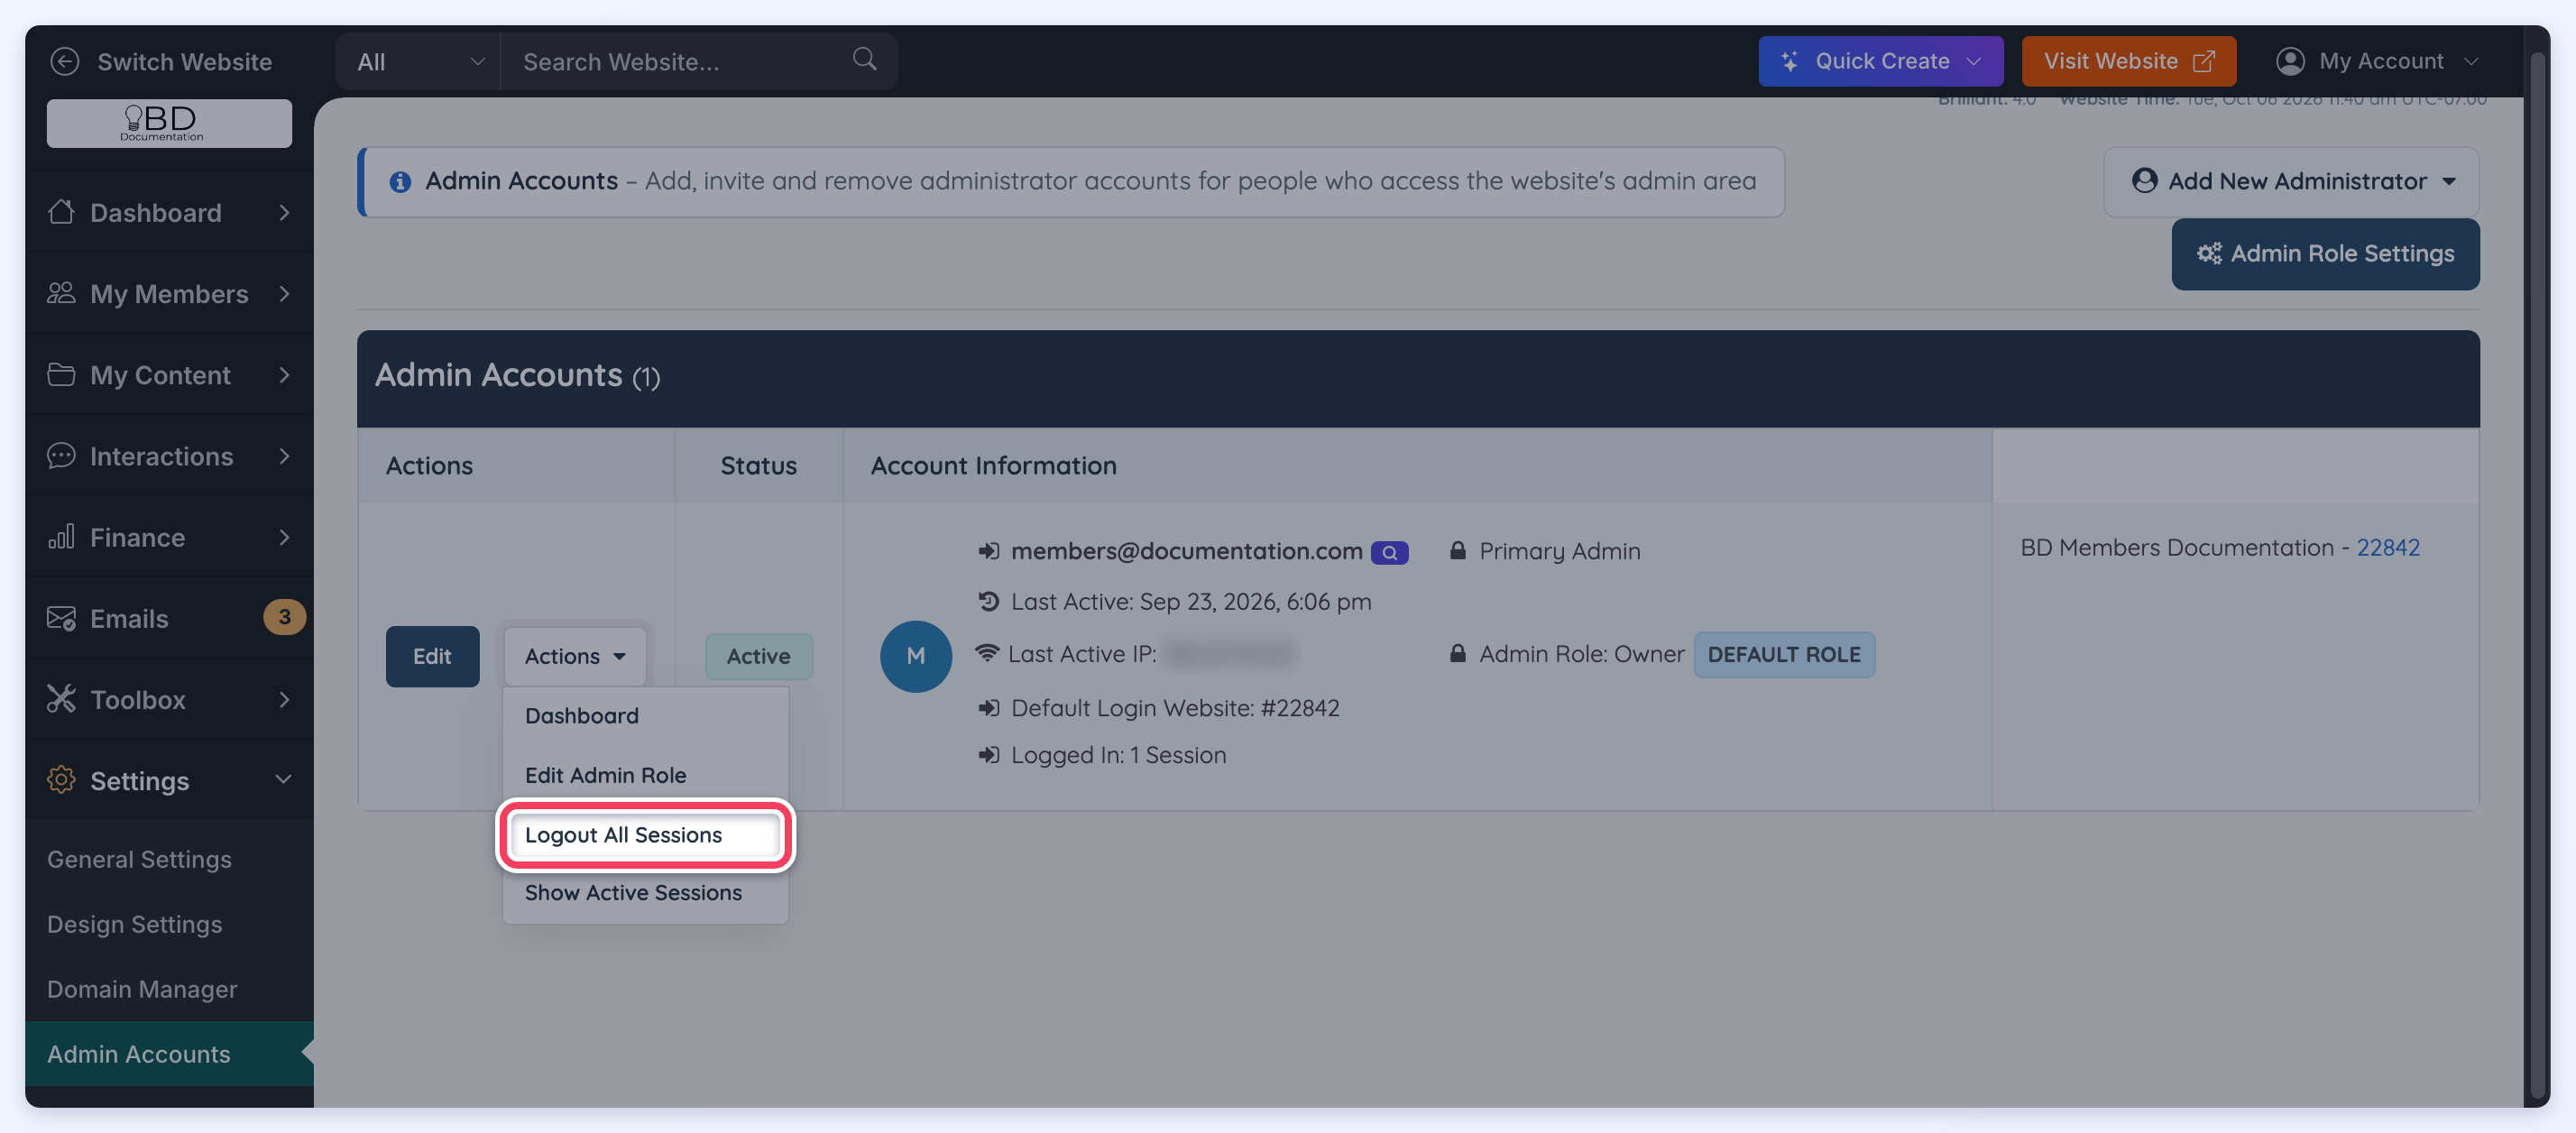Open Design Settings in sidebar
Image resolution: width=2576 pixels, height=1133 pixels.
pos(134,924)
